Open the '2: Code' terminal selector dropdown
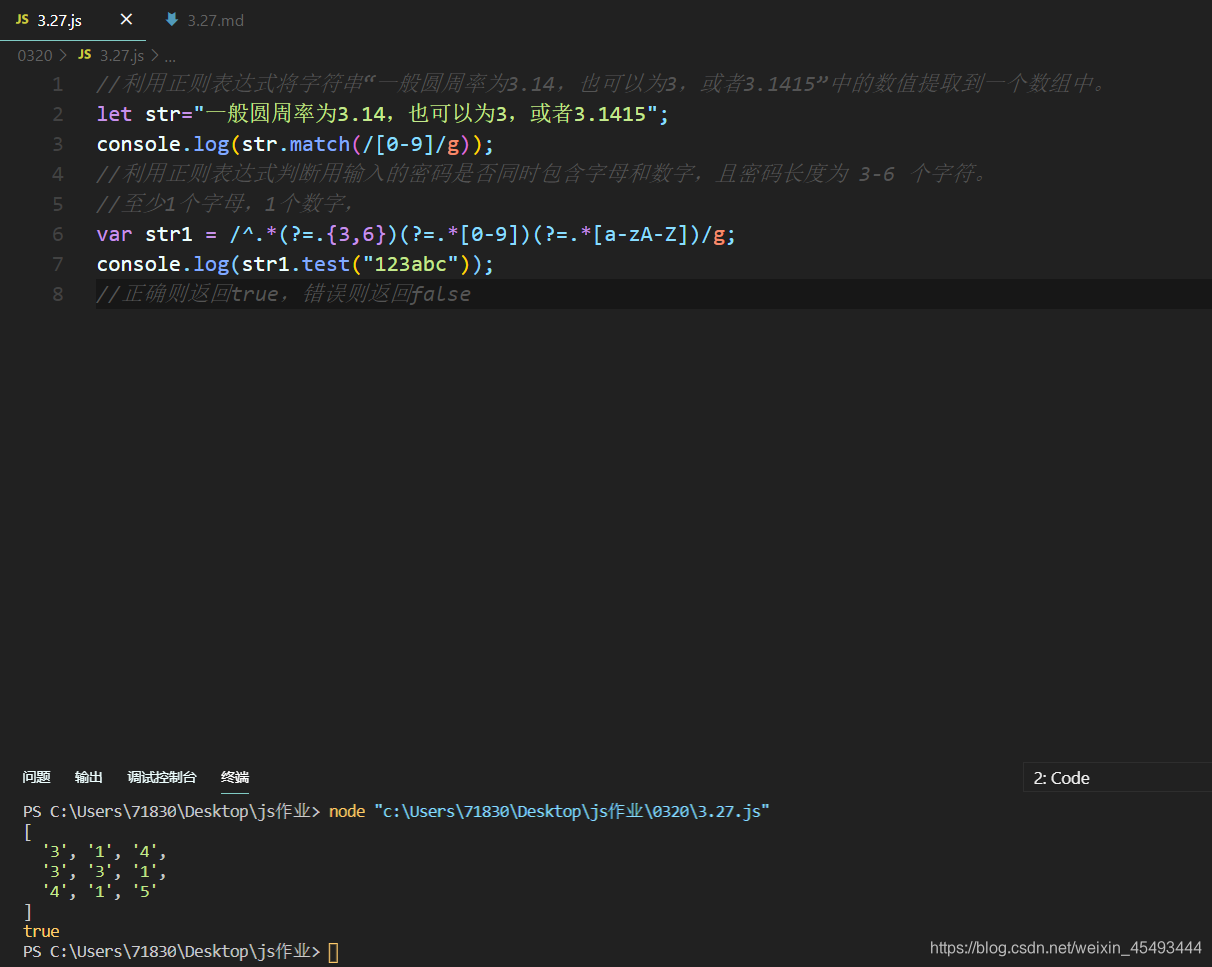The width and height of the screenshot is (1212, 967). pyautogui.click(x=1117, y=778)
